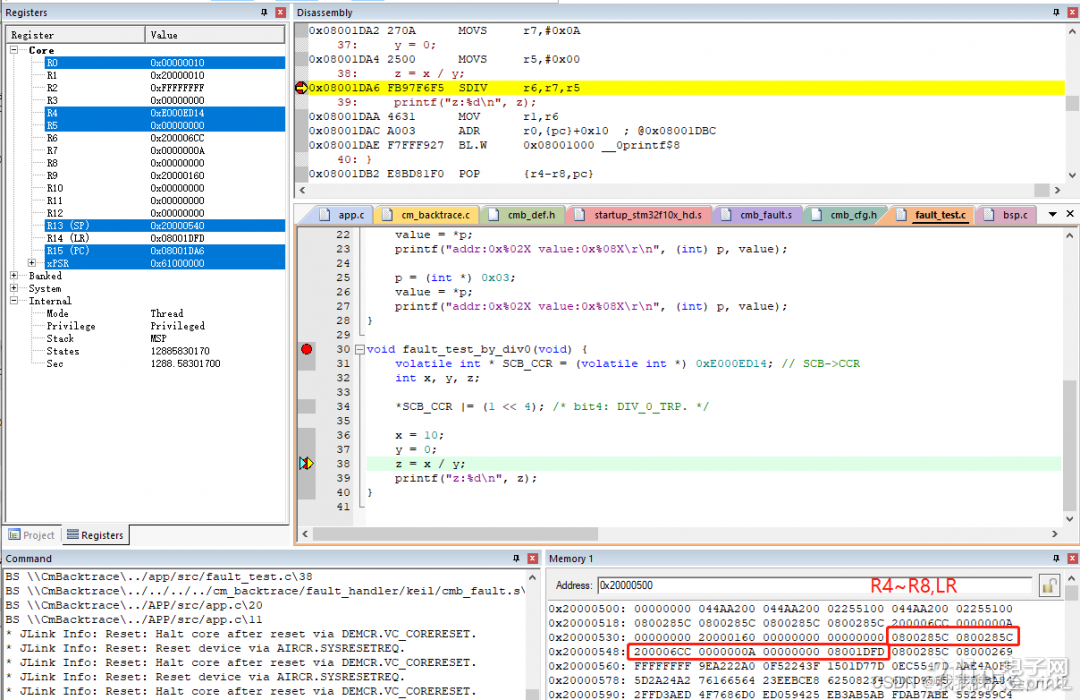The height and width of the screenshot is (700, 1080).
Task: Click the source editor horizontal scrollbar thumb
Action: click(x=455, y=534)
